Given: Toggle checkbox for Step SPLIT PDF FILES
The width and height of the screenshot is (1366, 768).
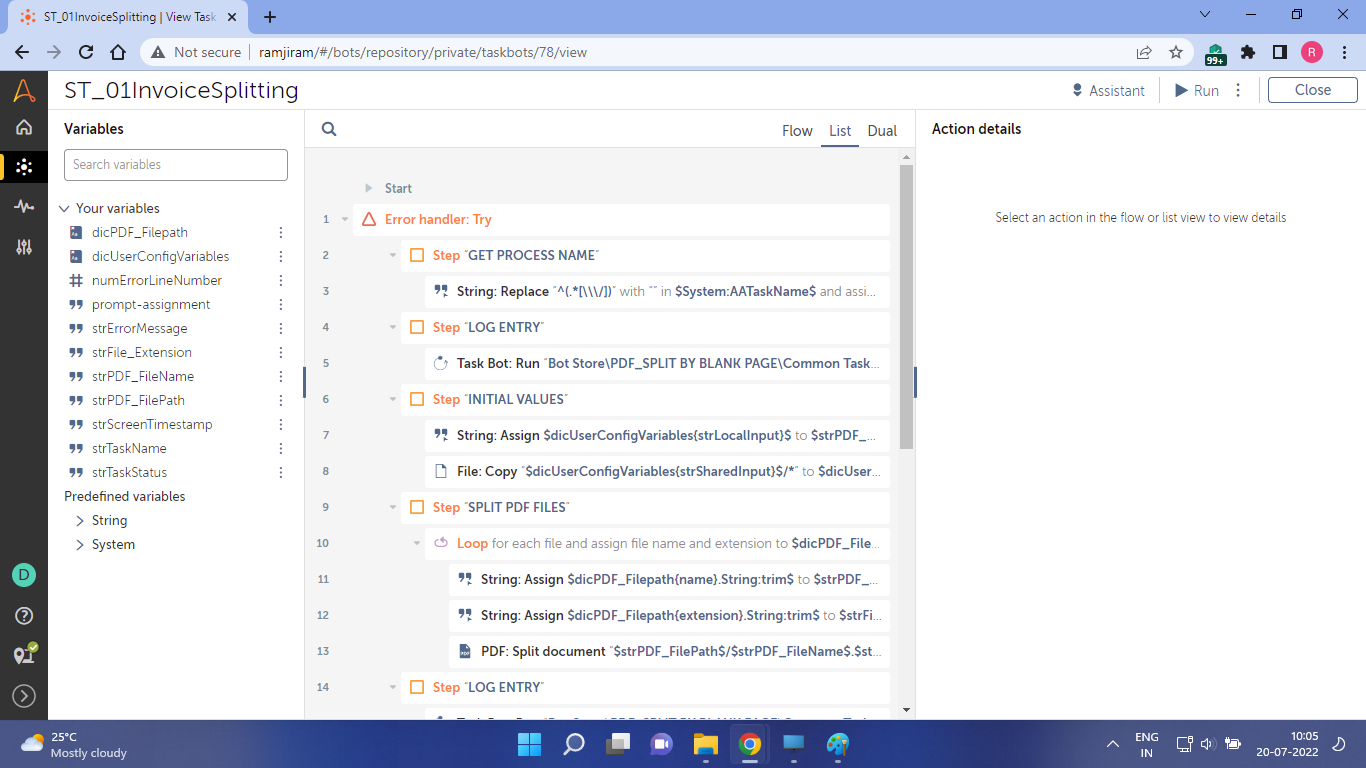Looking at the screenshot, I should click(x=417, y=507).
